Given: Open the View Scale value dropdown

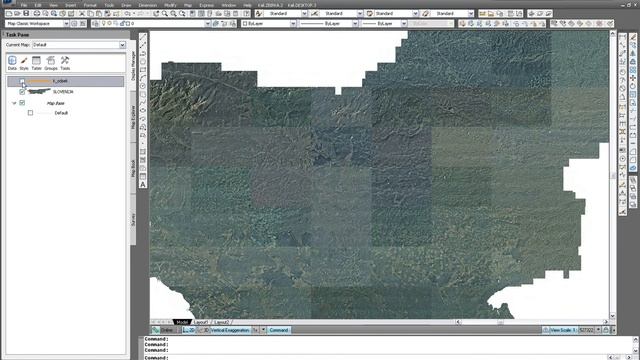Looking at the screenshot, I should tap(598, 330).
